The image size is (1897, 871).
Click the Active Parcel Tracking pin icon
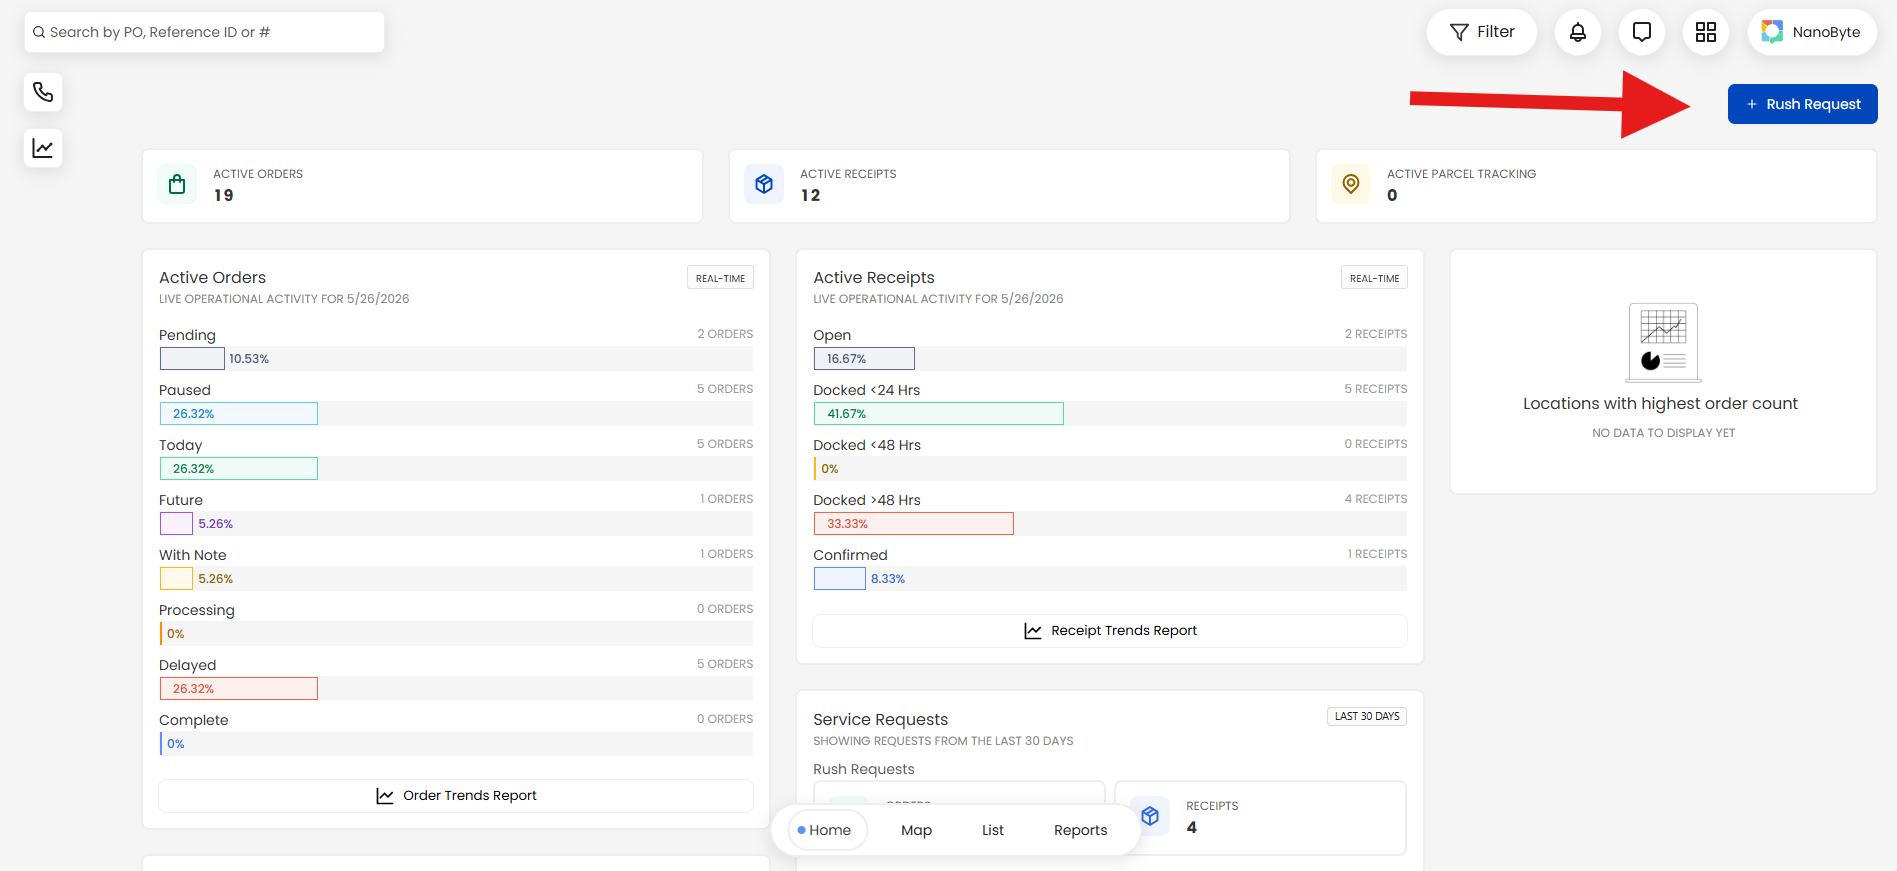tap(1351, 184)
